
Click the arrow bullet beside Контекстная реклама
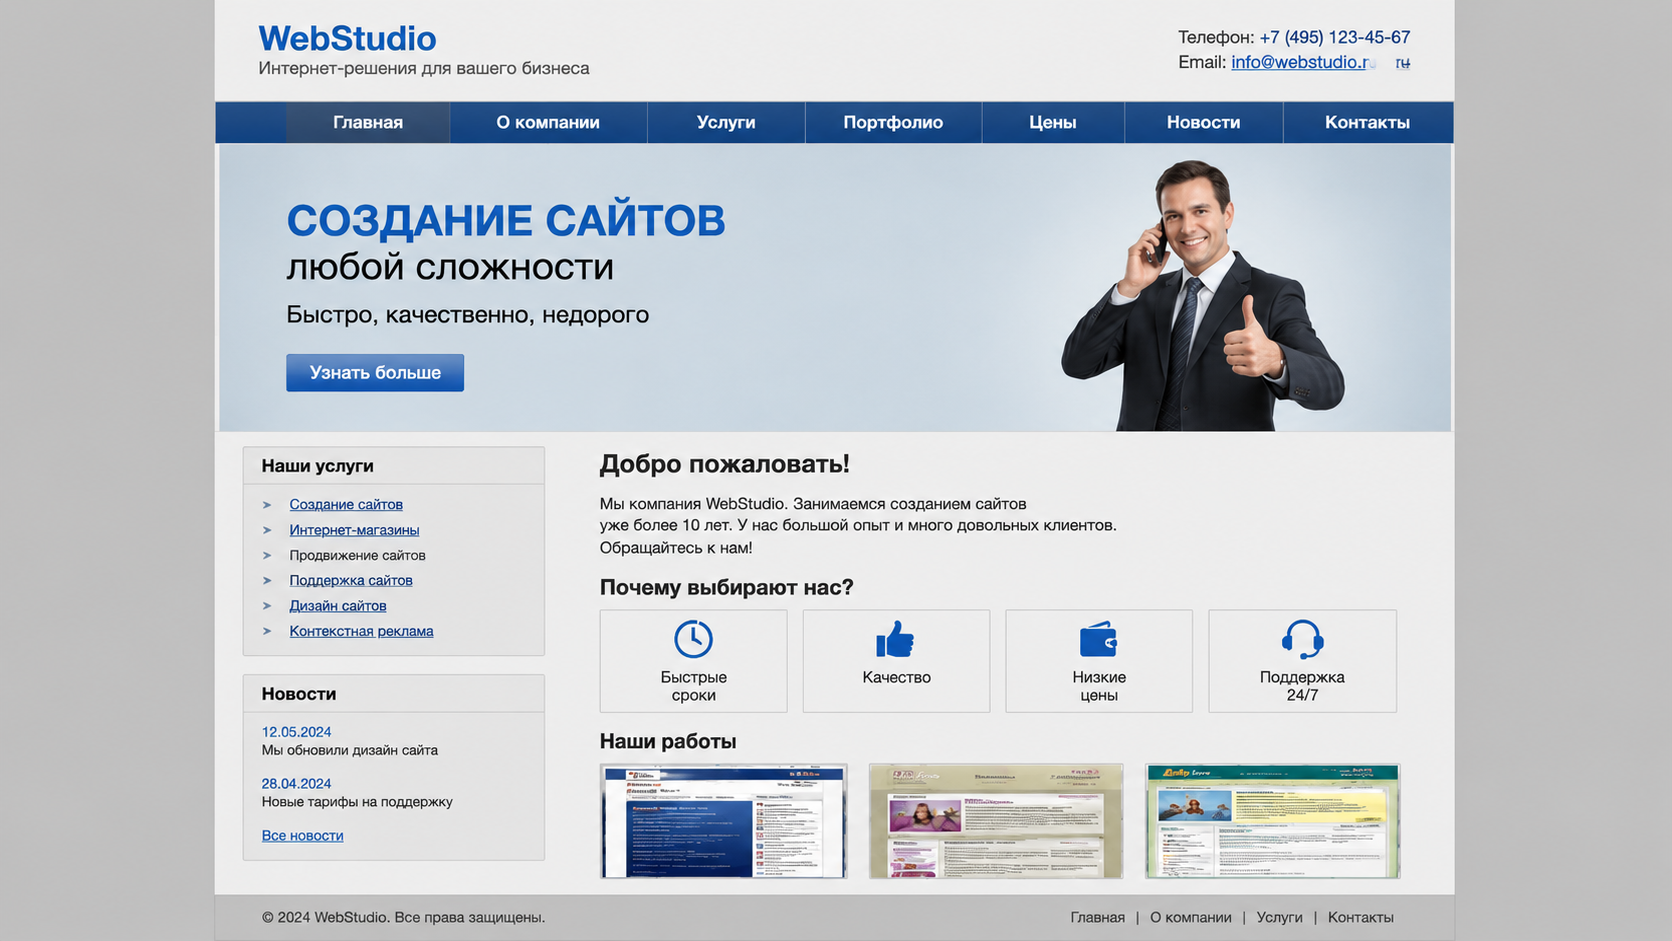267,631
